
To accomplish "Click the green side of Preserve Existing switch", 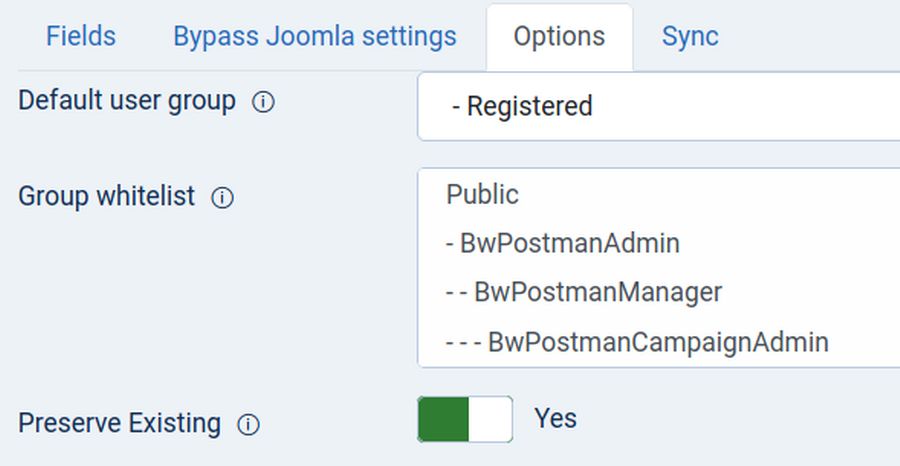I will click(443, 419).
